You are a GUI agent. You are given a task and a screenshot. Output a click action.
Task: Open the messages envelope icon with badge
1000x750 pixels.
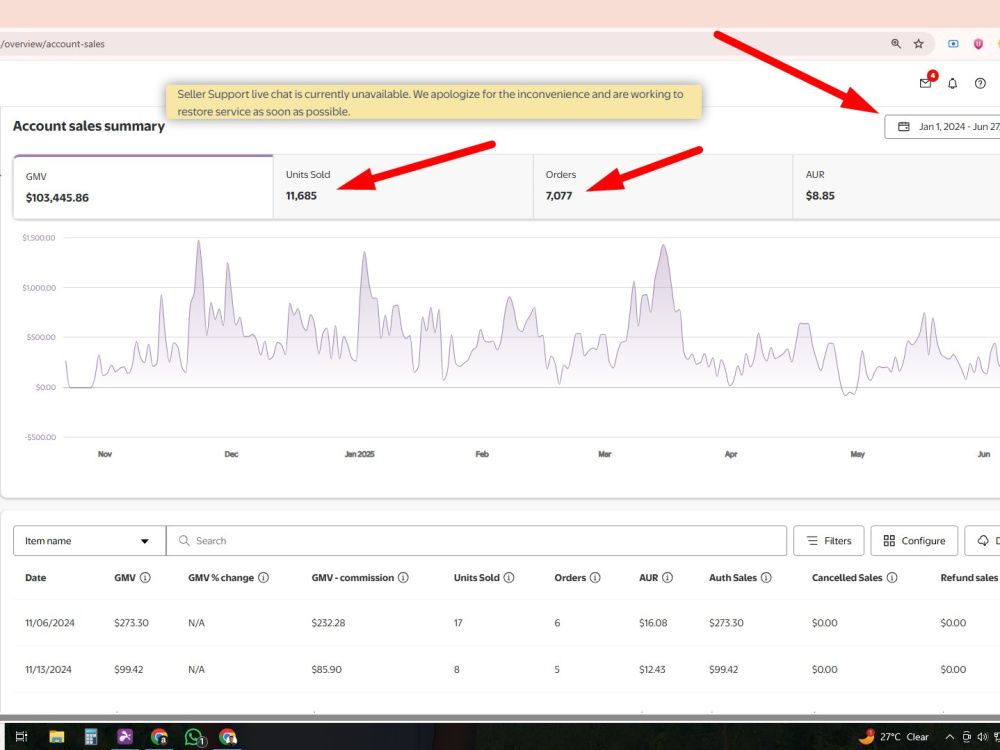926,83
